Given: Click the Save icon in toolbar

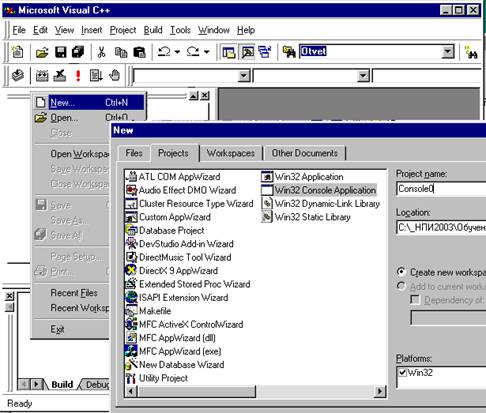Looking at the screenshot, I should tap(61, 52).
